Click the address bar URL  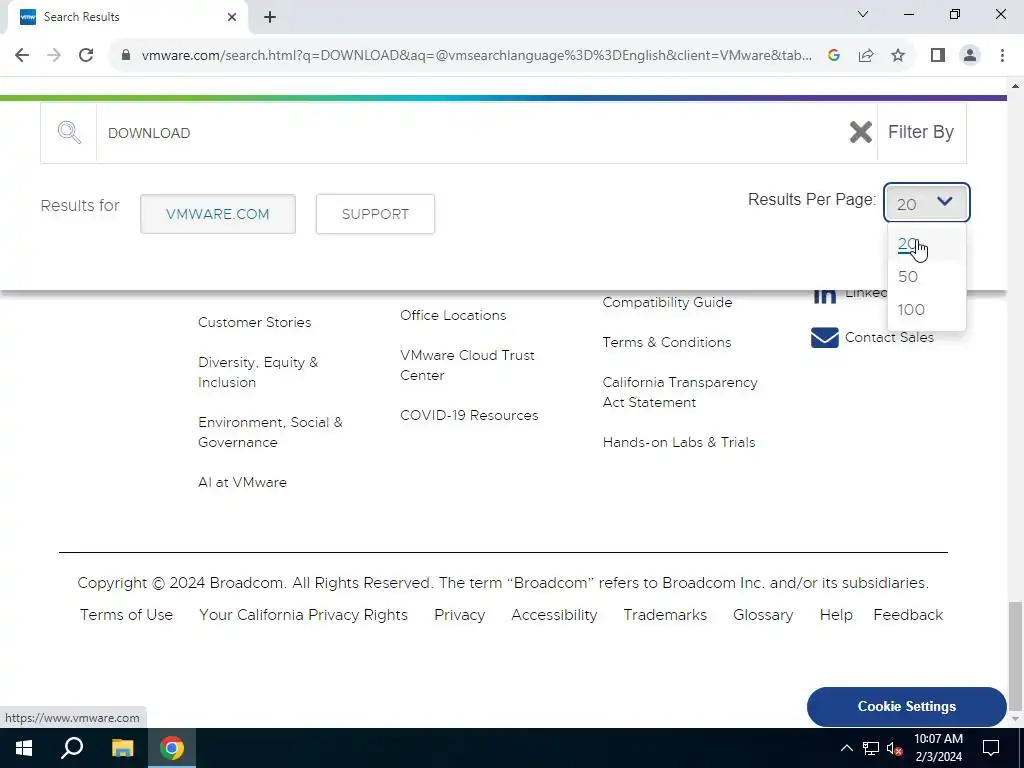[x=477, y=55]
